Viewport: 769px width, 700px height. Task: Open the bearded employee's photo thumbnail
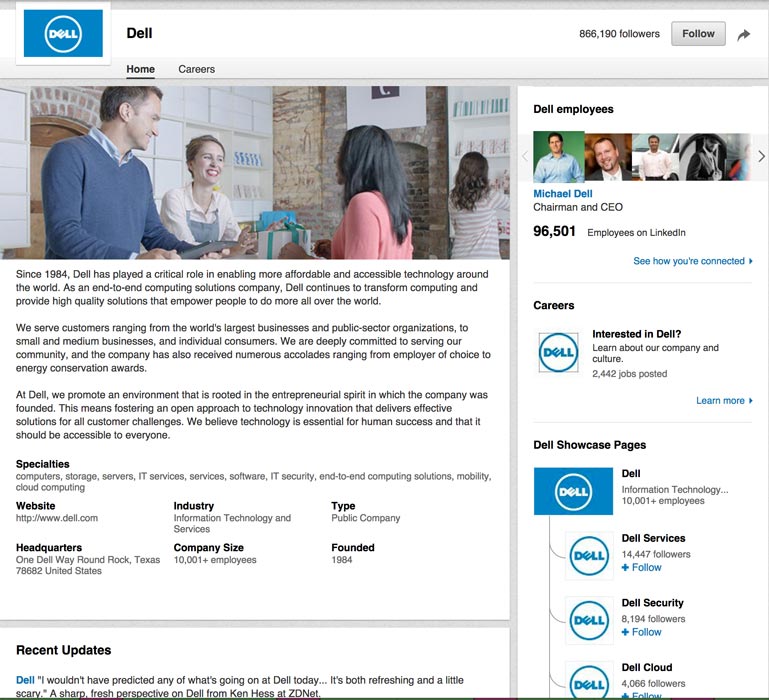click(x=608, y=156)
